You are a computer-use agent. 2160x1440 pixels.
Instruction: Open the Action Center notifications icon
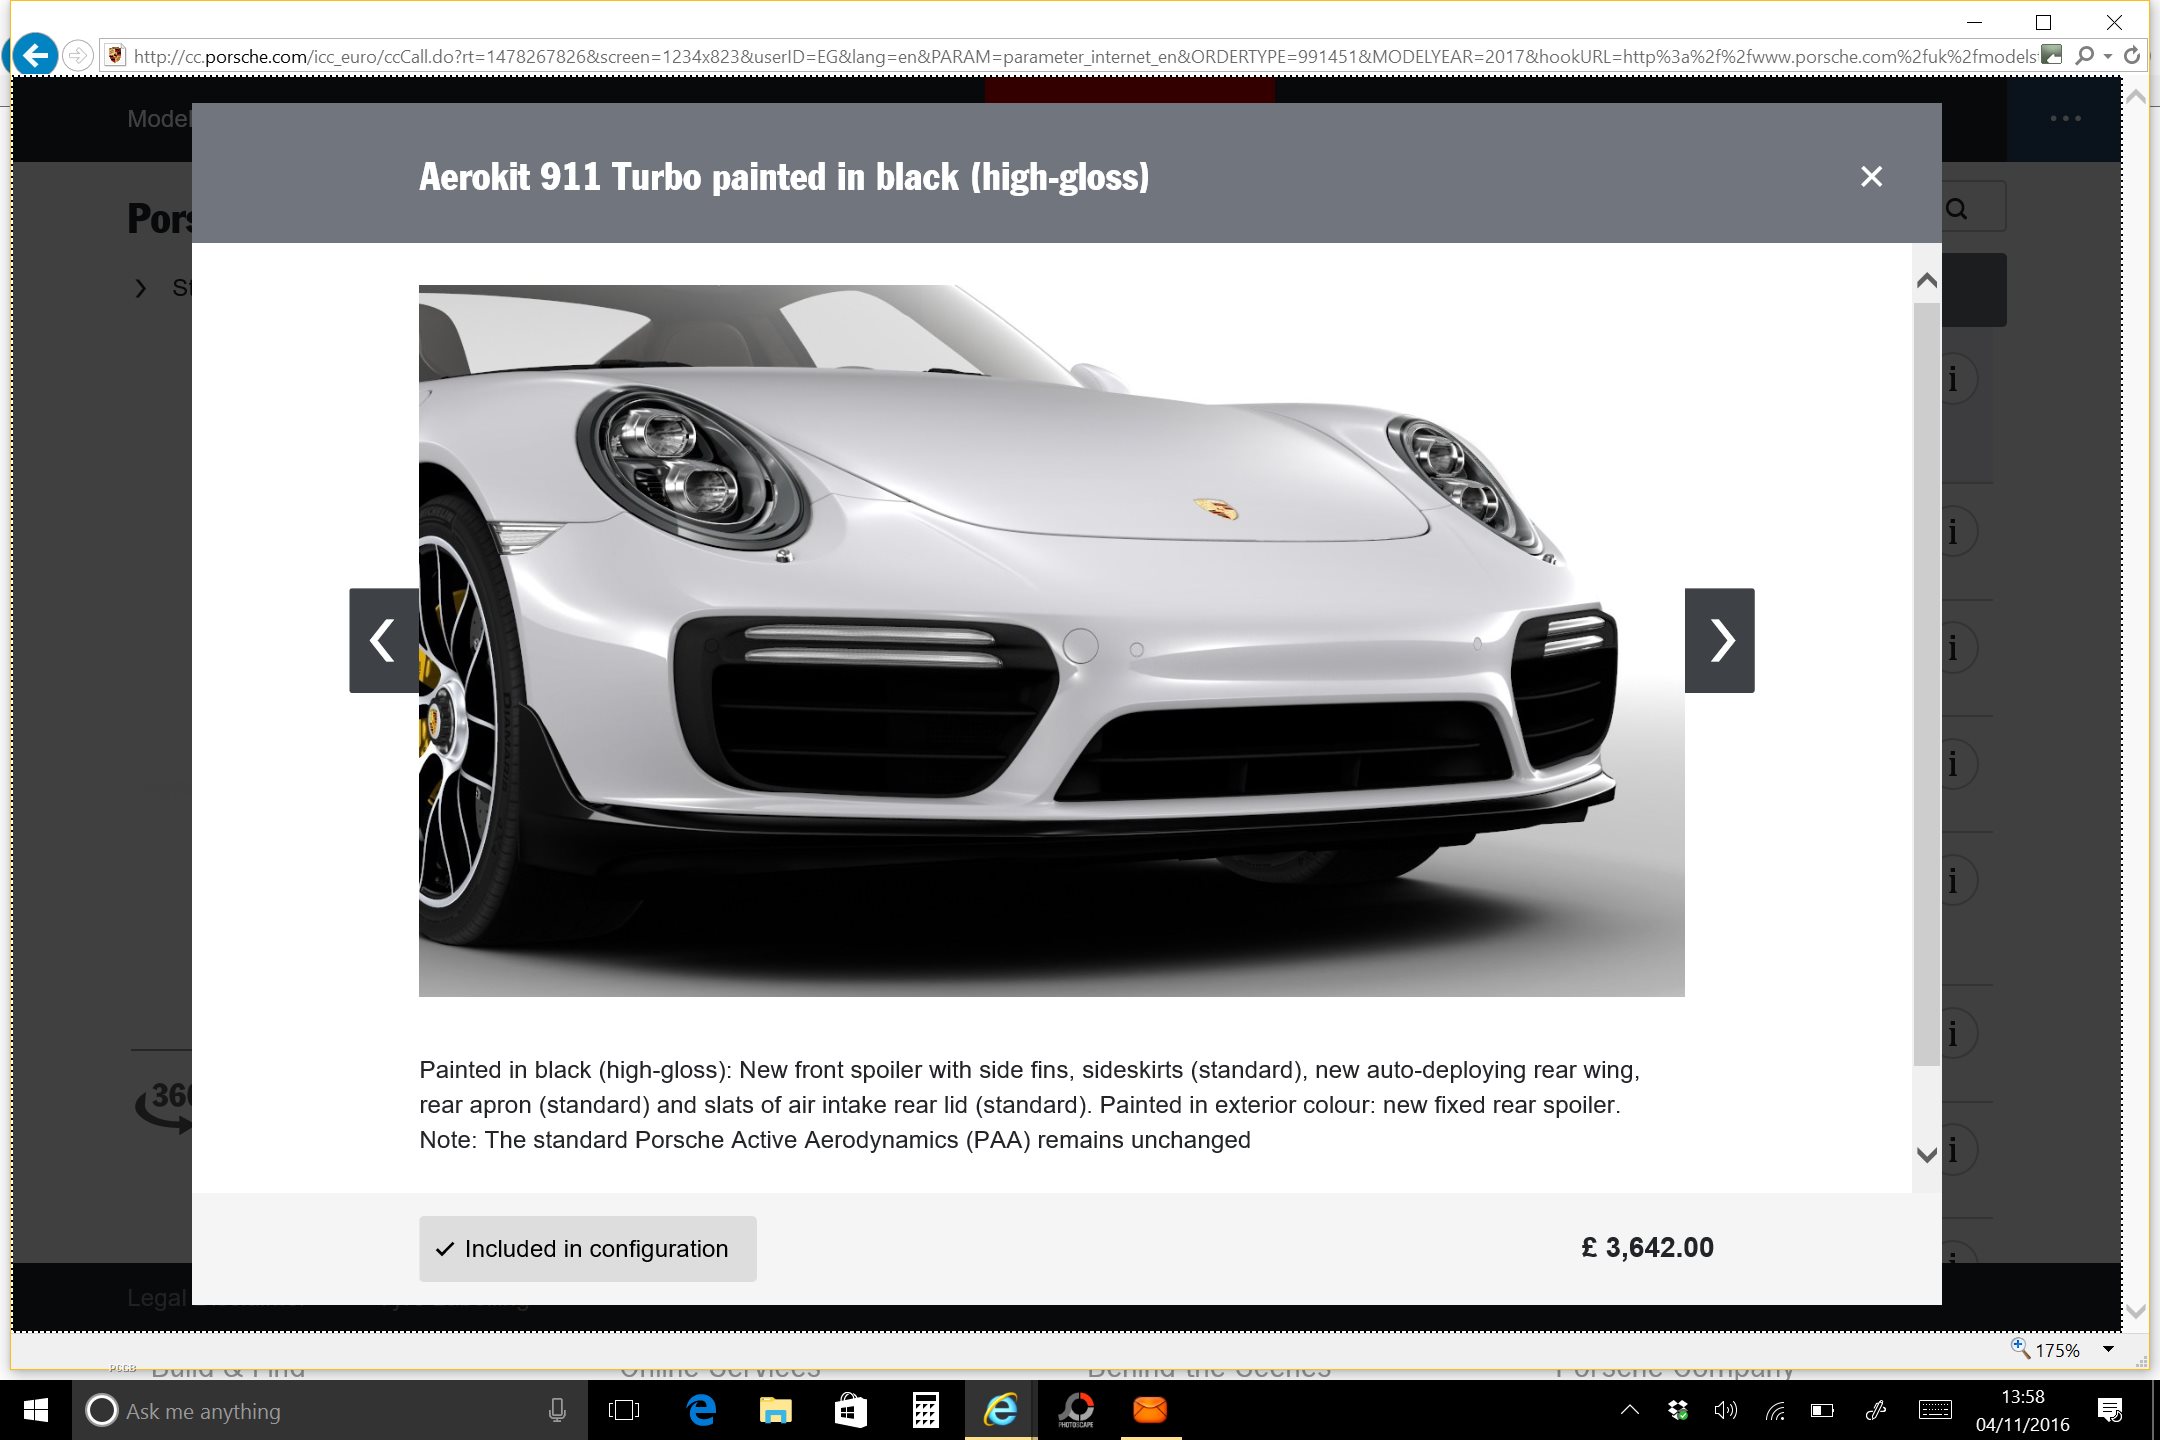coord(2110,1411)
